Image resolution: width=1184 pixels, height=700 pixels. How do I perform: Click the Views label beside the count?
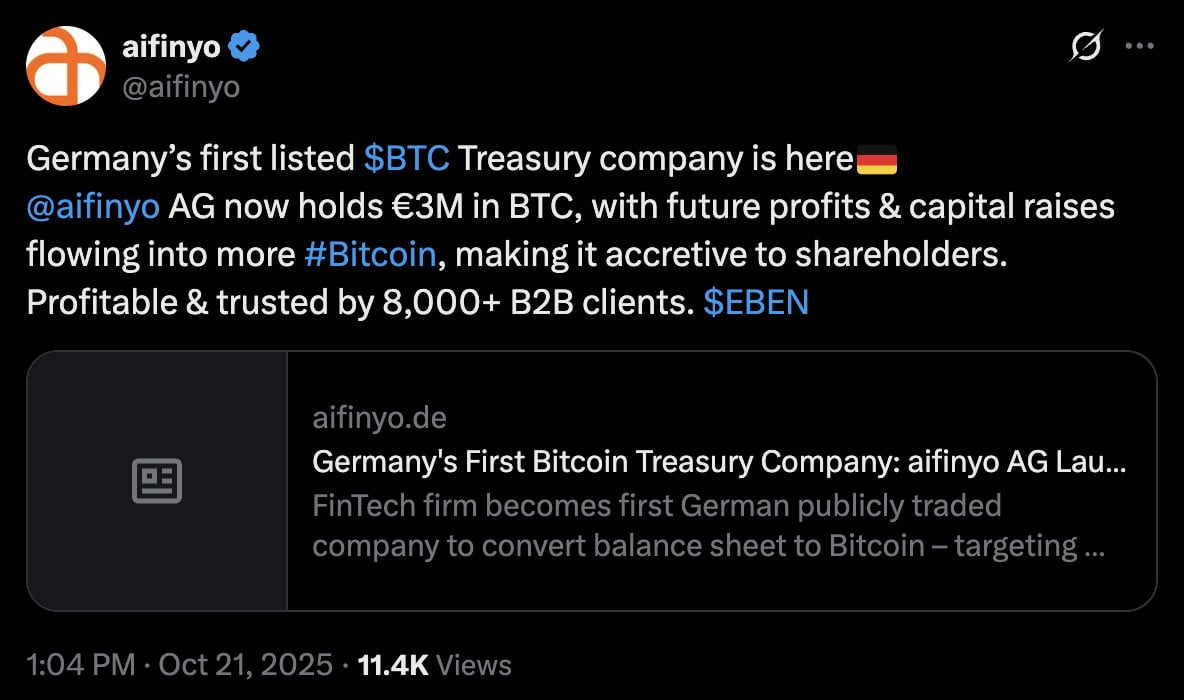[474, 664]
